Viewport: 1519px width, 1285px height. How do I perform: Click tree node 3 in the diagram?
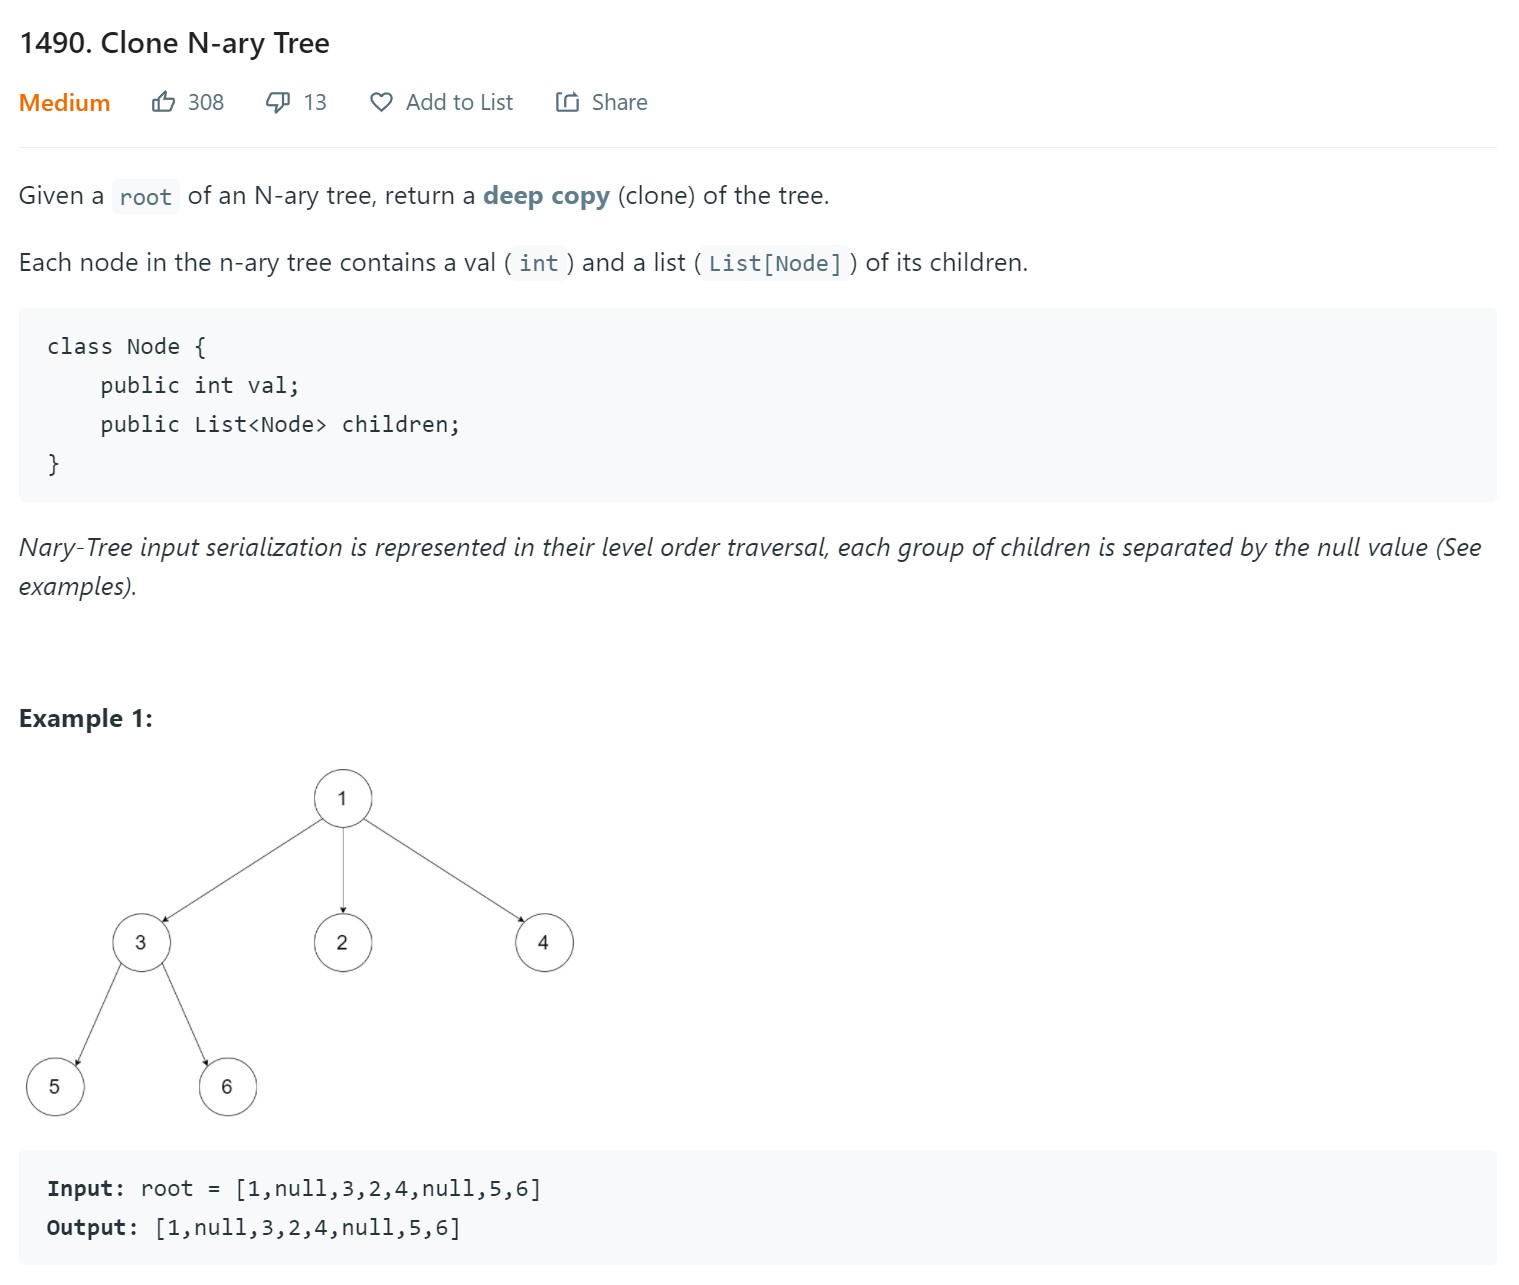(x=141, y=942)
